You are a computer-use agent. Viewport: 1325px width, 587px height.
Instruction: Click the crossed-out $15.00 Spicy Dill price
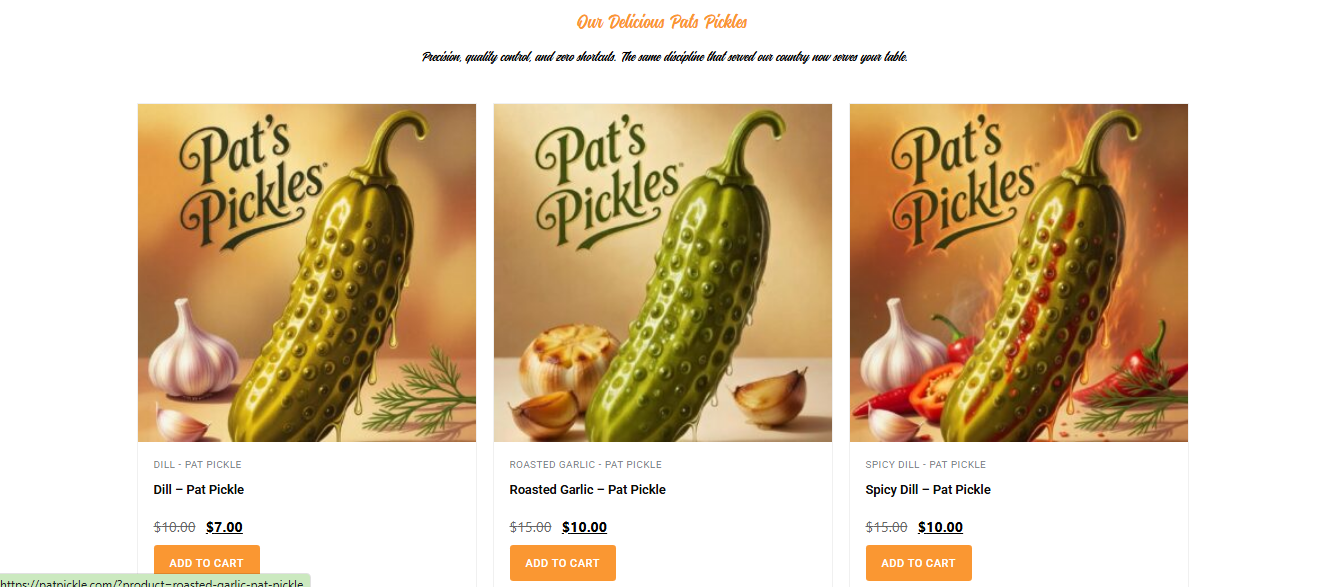coord(886,527)
